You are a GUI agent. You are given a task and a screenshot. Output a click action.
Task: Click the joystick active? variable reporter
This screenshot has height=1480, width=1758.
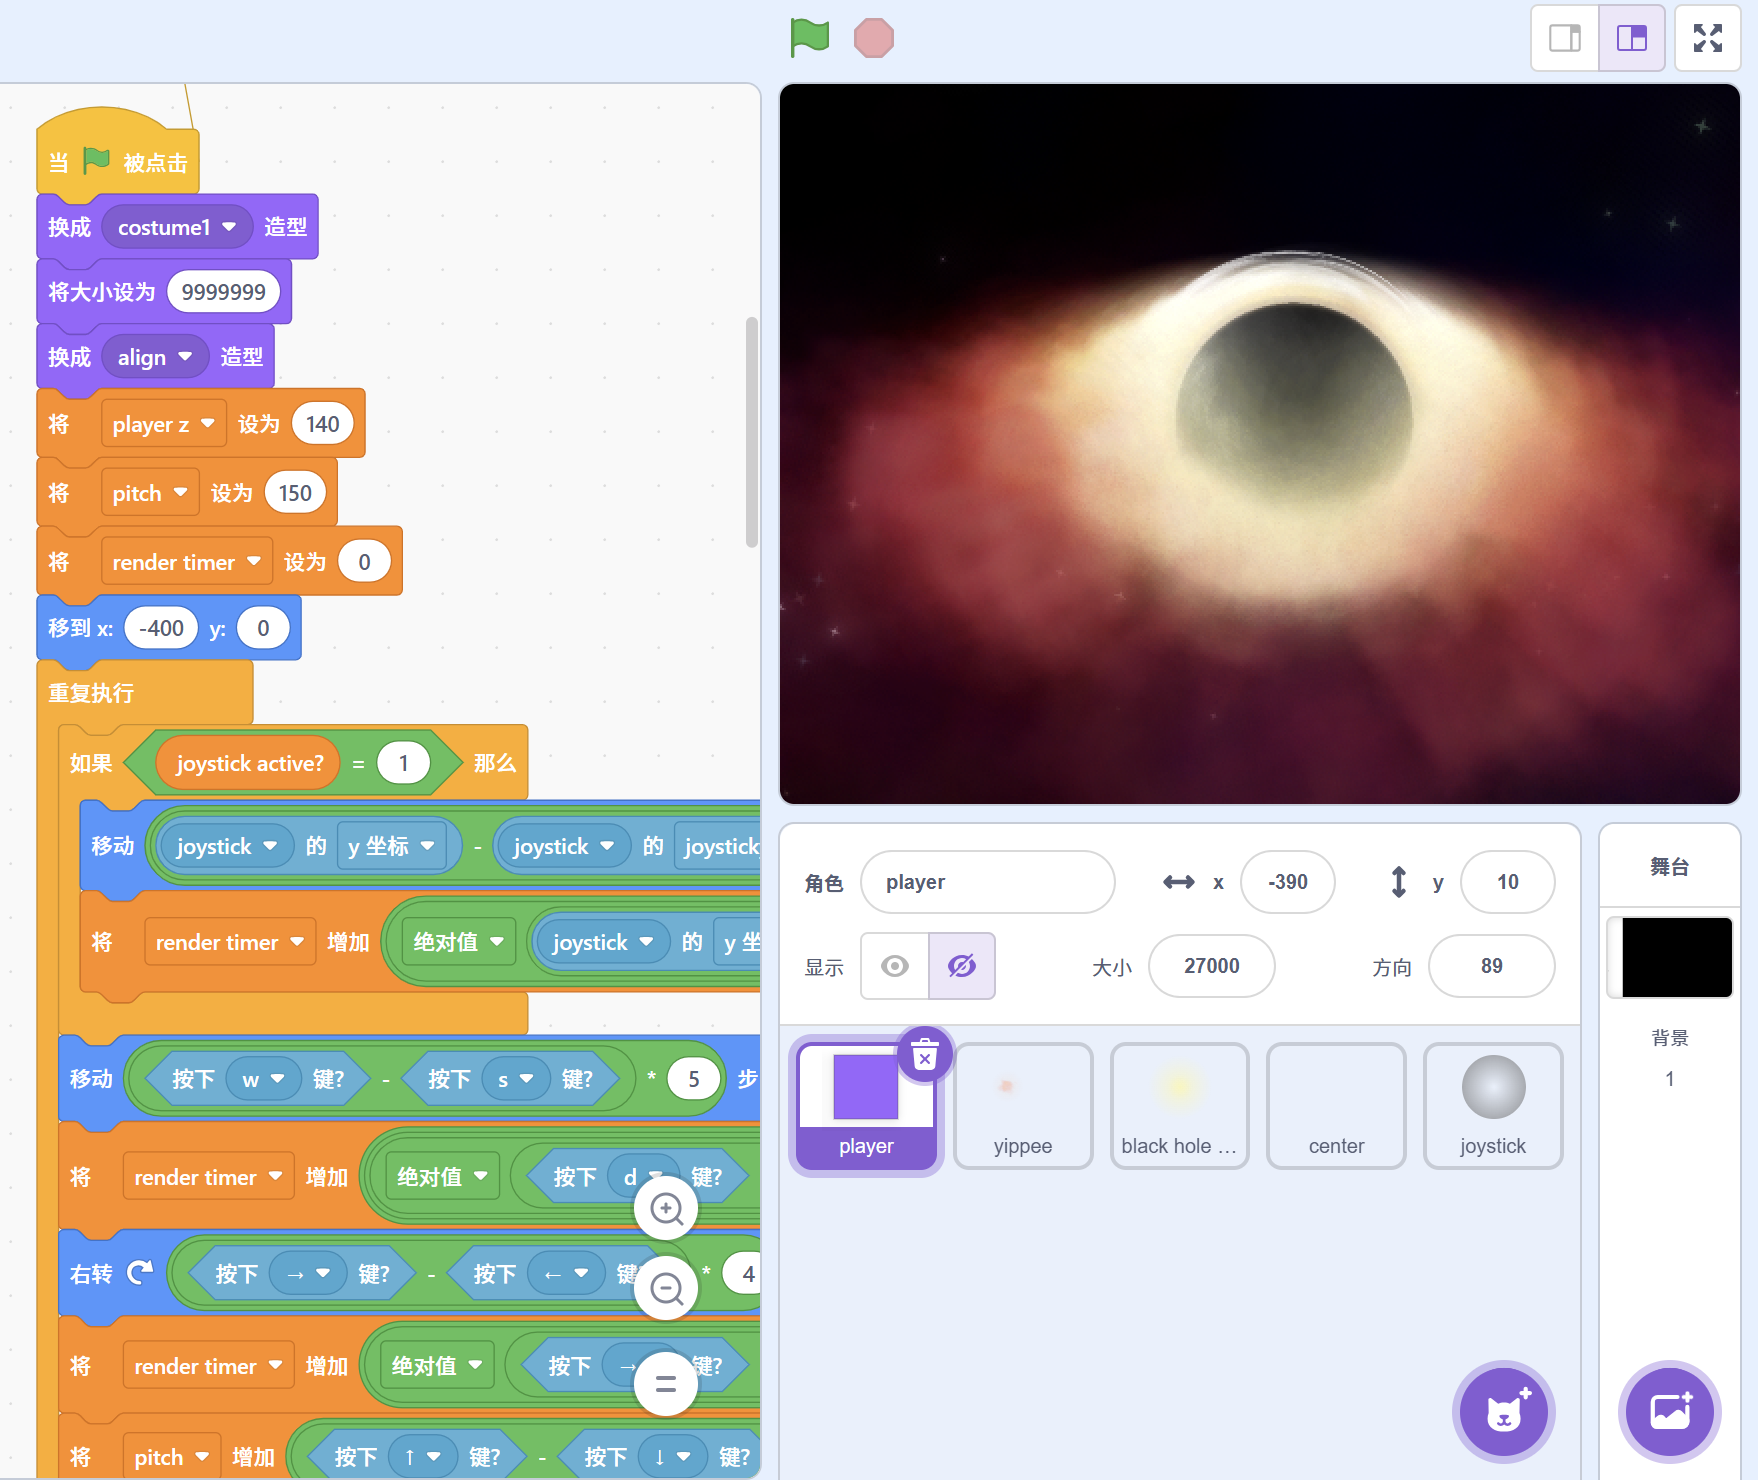(x=249, y=763)
